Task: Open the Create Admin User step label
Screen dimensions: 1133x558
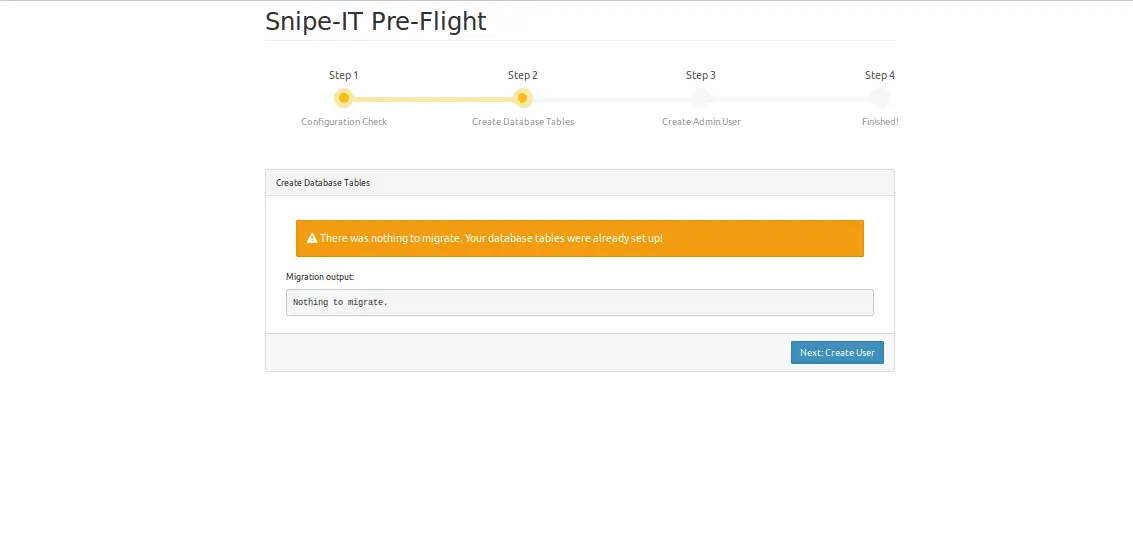Action: tap(701, 121)
